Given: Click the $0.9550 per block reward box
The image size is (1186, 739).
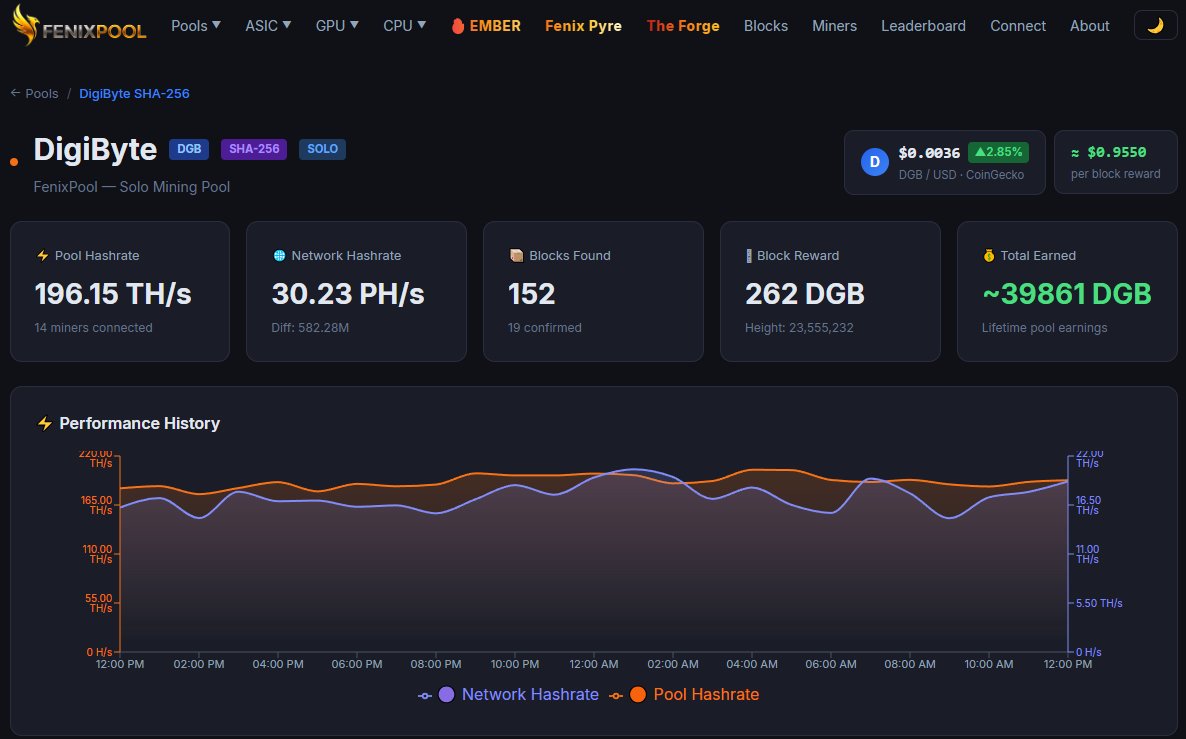Looking at the screenshot, I should tap(1116, 162).
